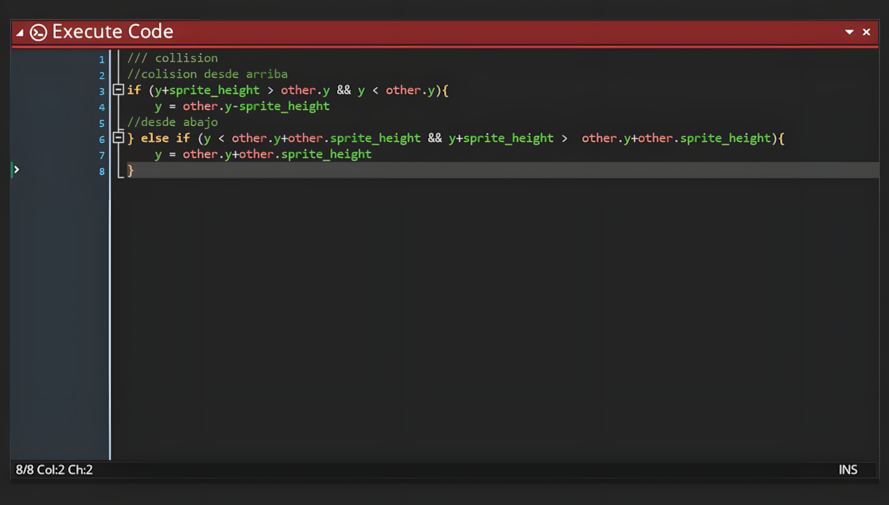Select line number 5 in the gutter
Image resolution: width=889 pixels, height=505 pixels.
pyautogui.click(x=102, y=123)
